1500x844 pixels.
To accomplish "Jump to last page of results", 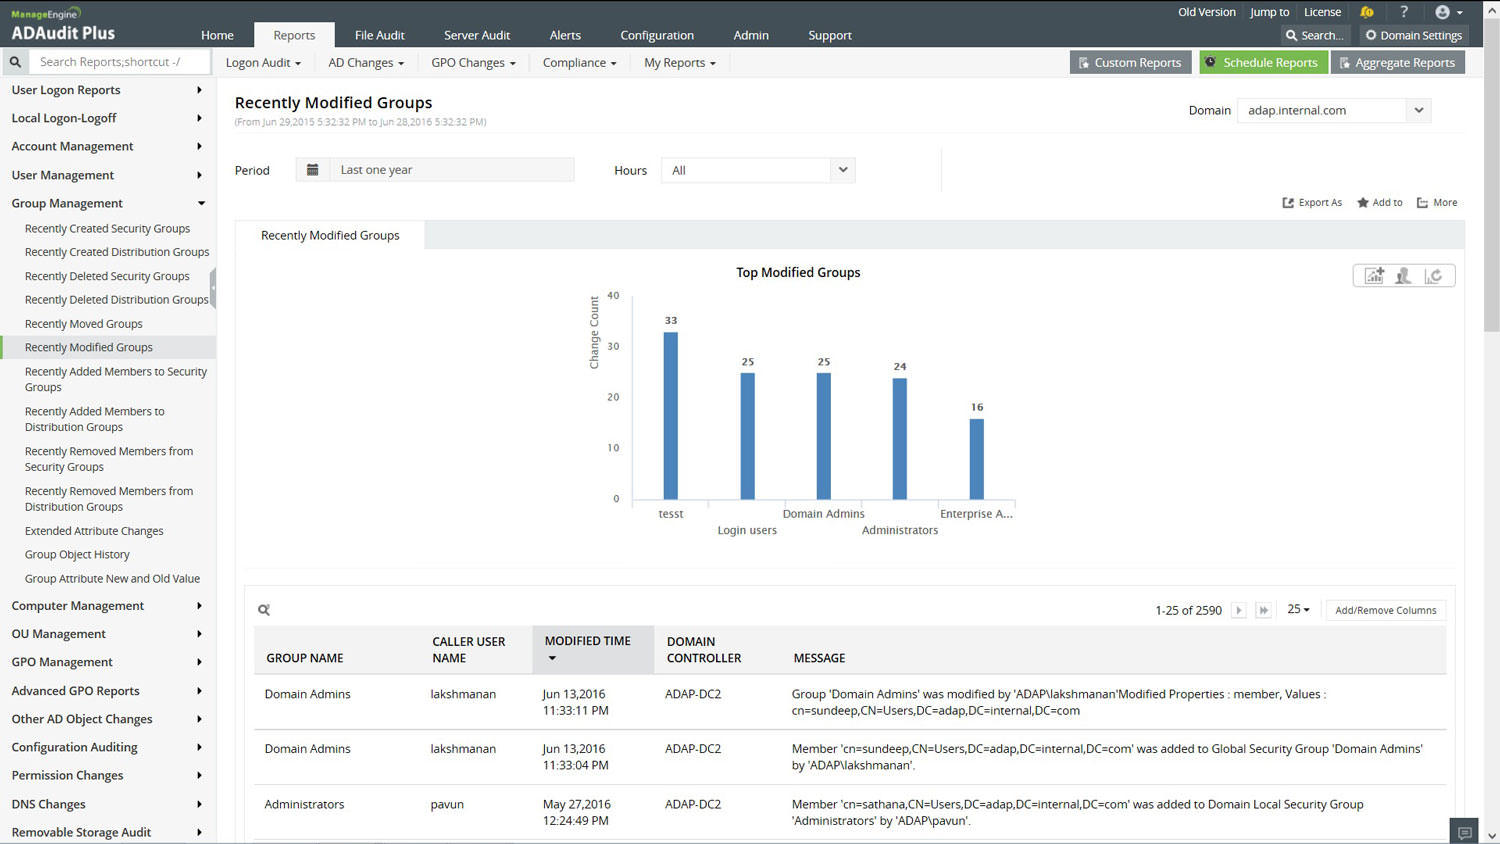I will point(1263,610).
